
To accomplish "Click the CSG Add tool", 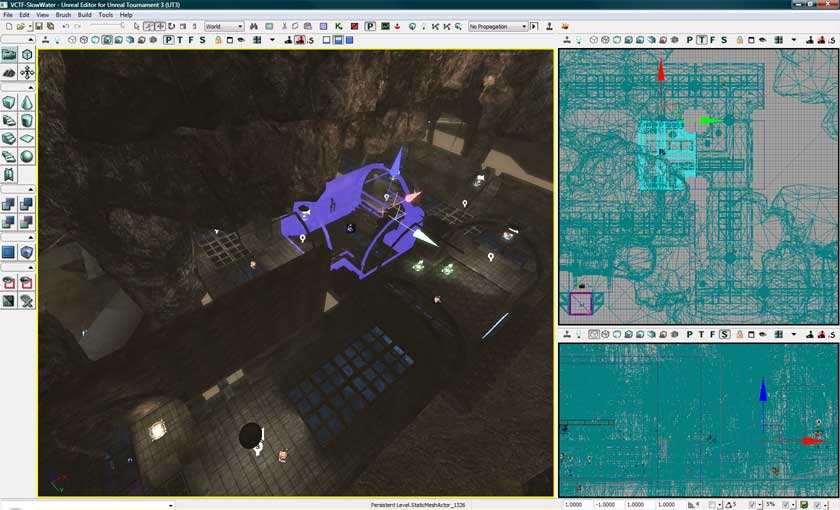I will (x=9, y=204).
